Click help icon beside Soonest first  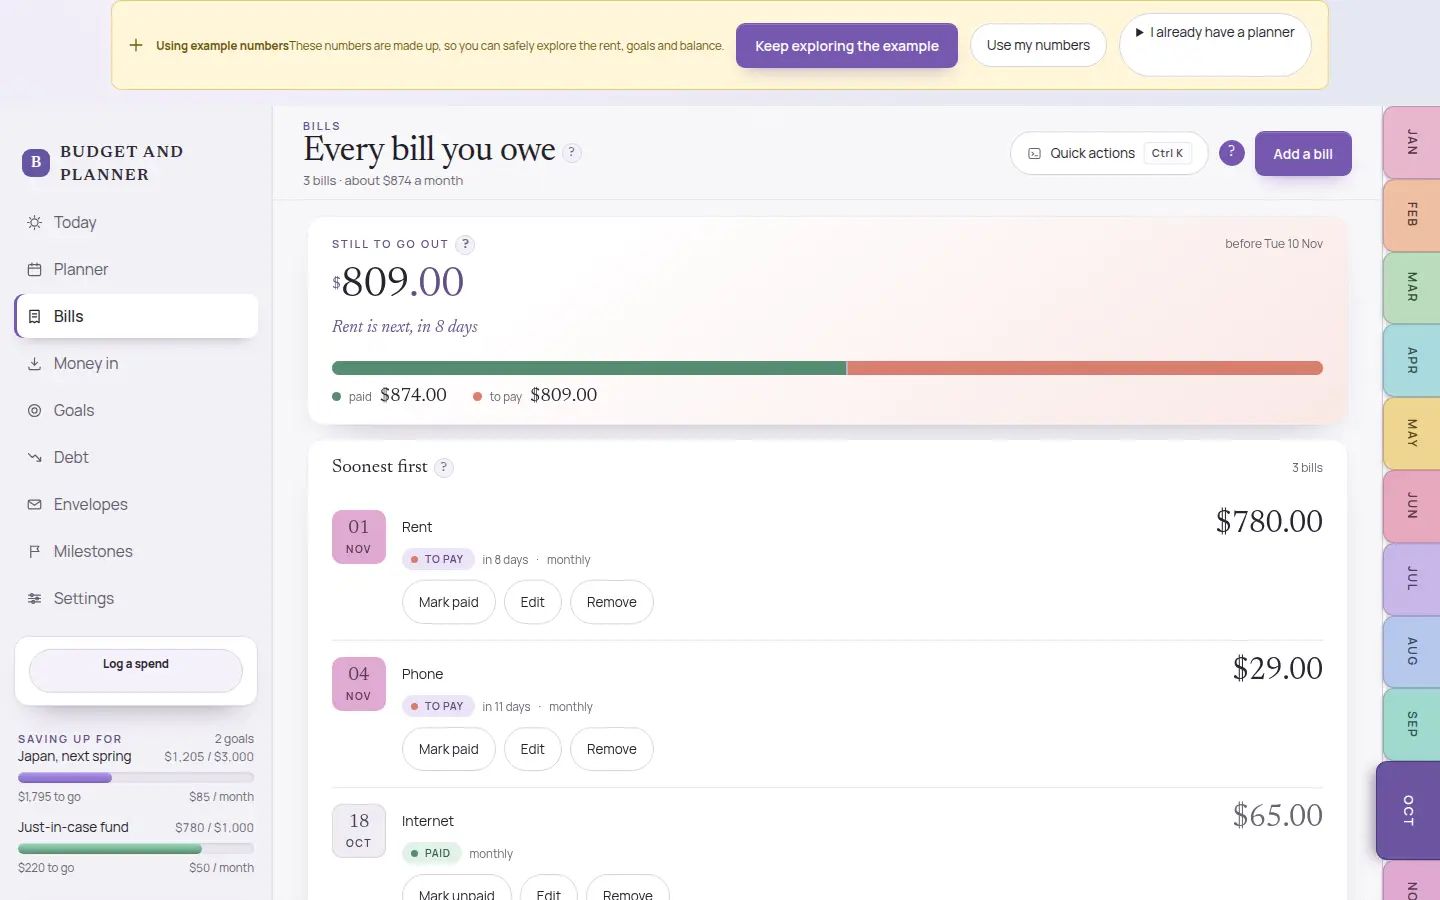click(x=444, y=467)
